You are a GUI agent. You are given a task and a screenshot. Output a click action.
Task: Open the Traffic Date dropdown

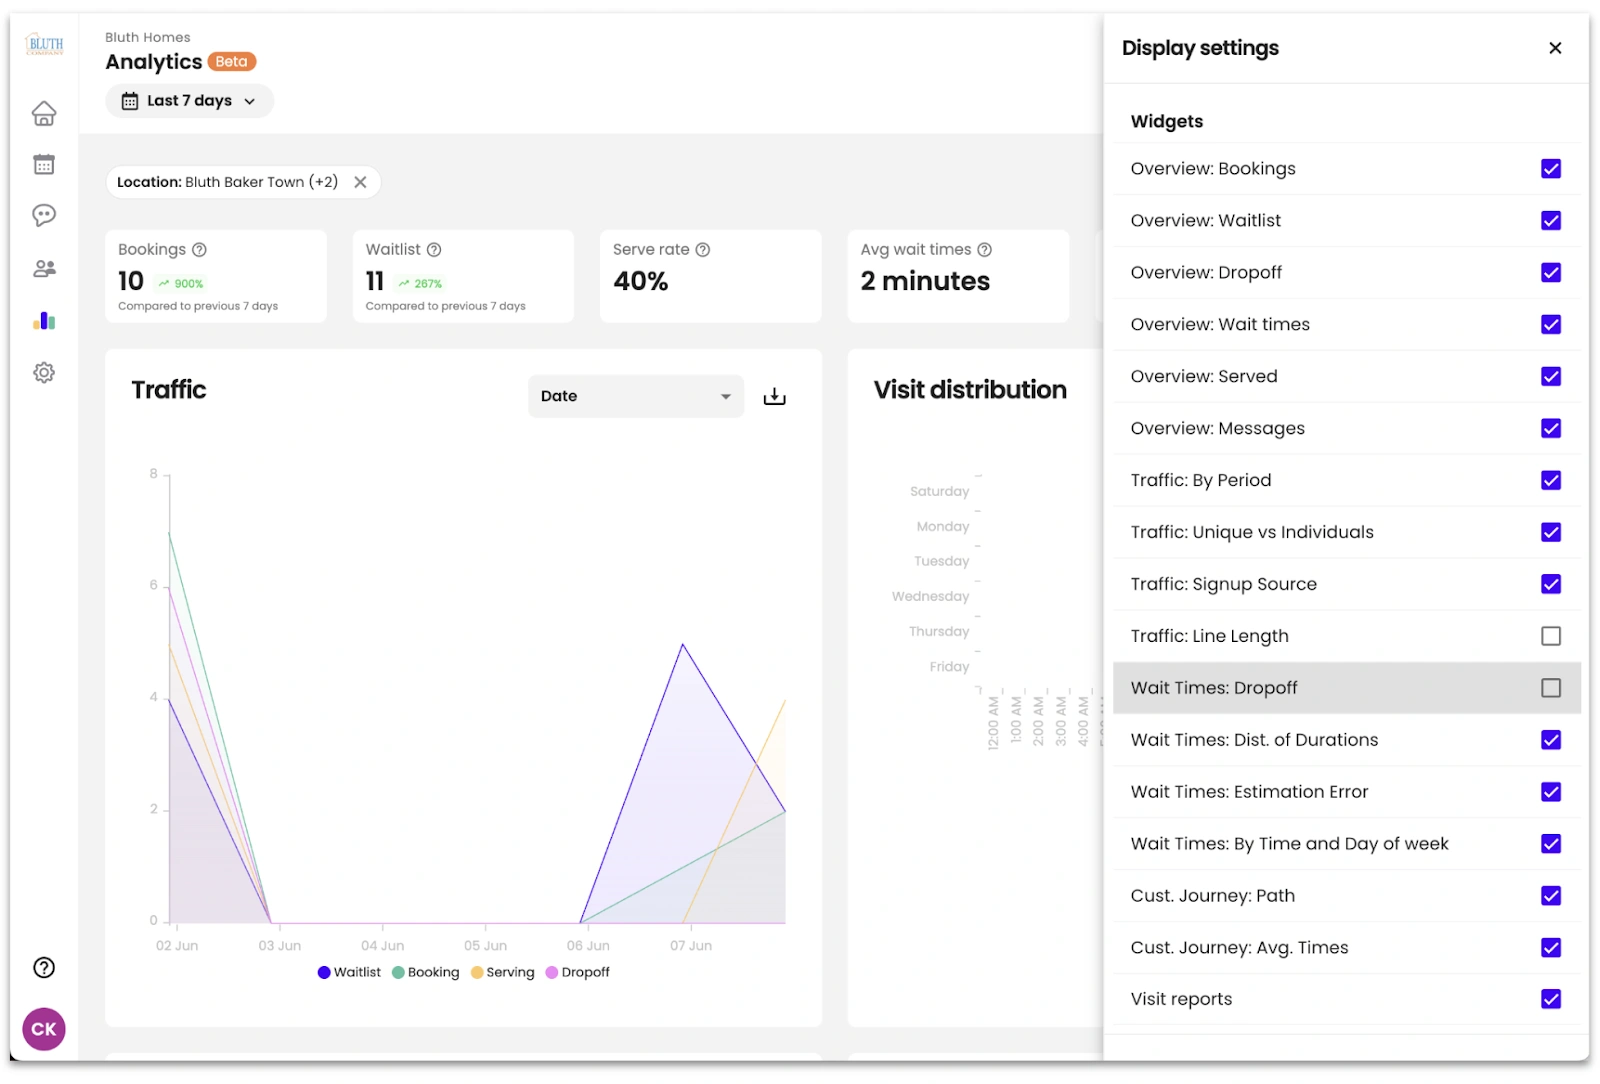click(636, 396)
